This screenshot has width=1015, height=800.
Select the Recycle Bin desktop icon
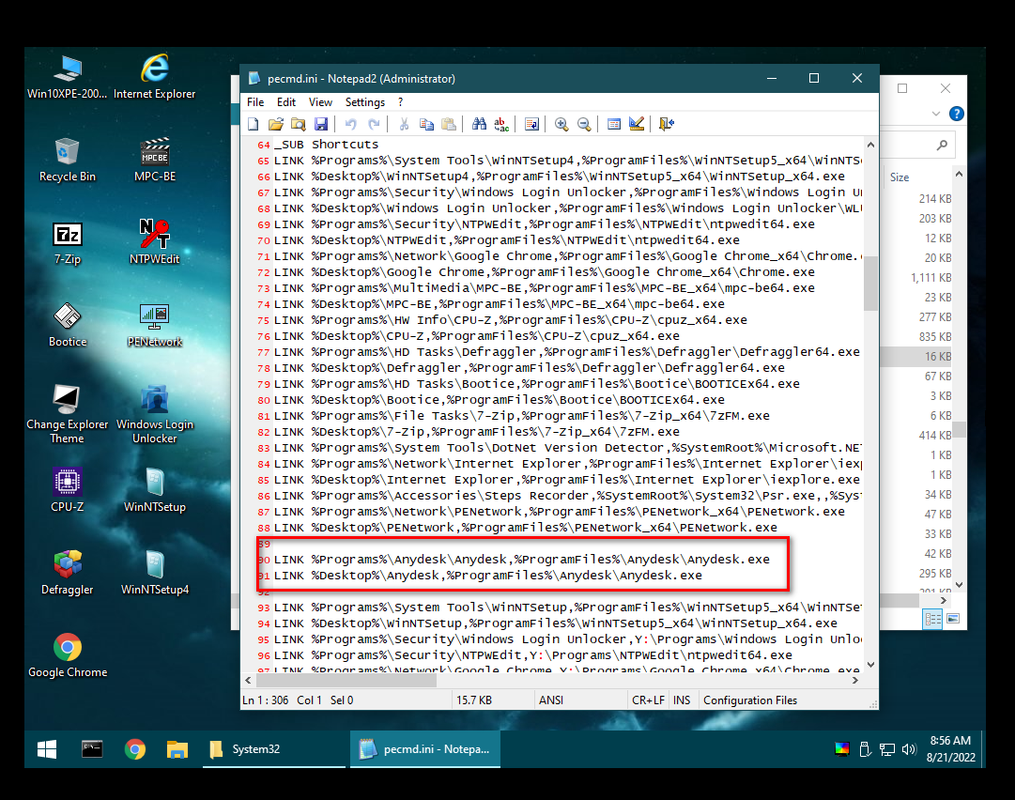pyautogui.click(x=67, y=160)
